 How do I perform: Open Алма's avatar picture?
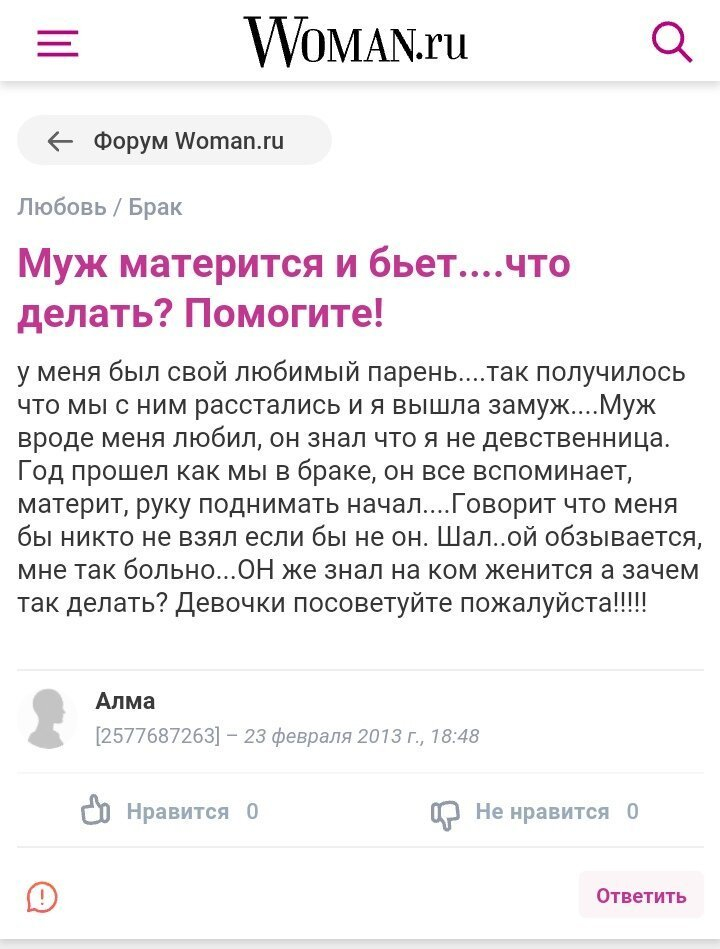point(47,719)
